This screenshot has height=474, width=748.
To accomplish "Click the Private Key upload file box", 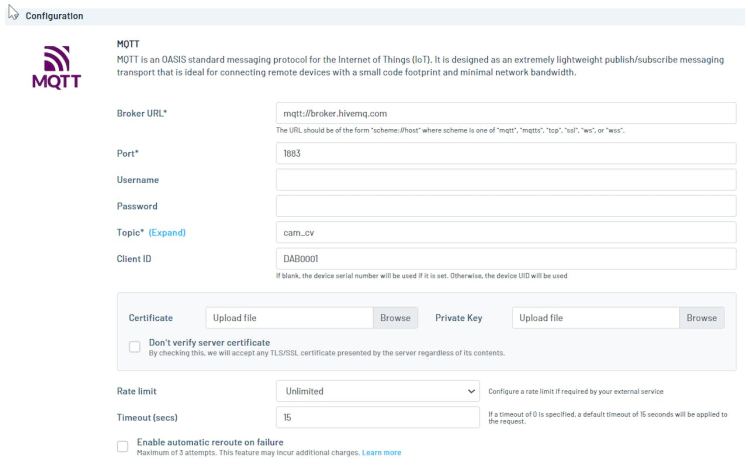I will coord(596,318).
